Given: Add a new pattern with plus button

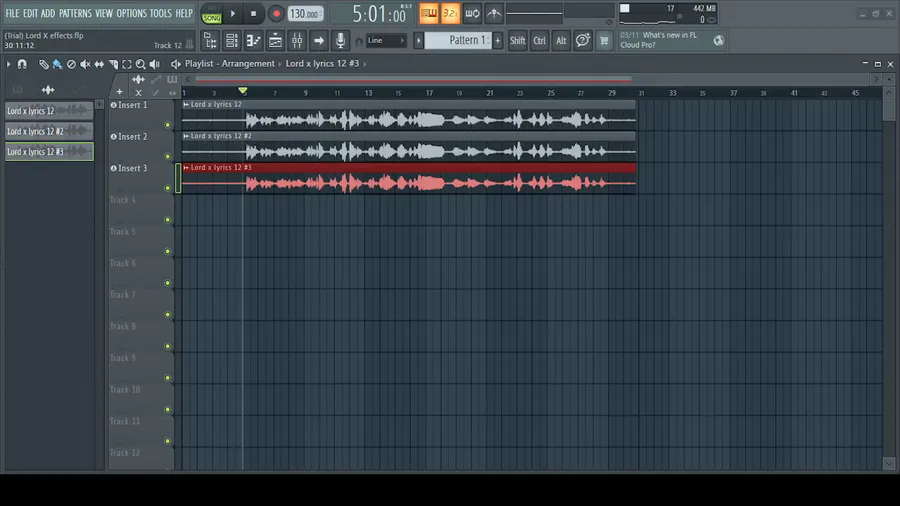Looking at the screenshot, I should [x=498, y=41].
